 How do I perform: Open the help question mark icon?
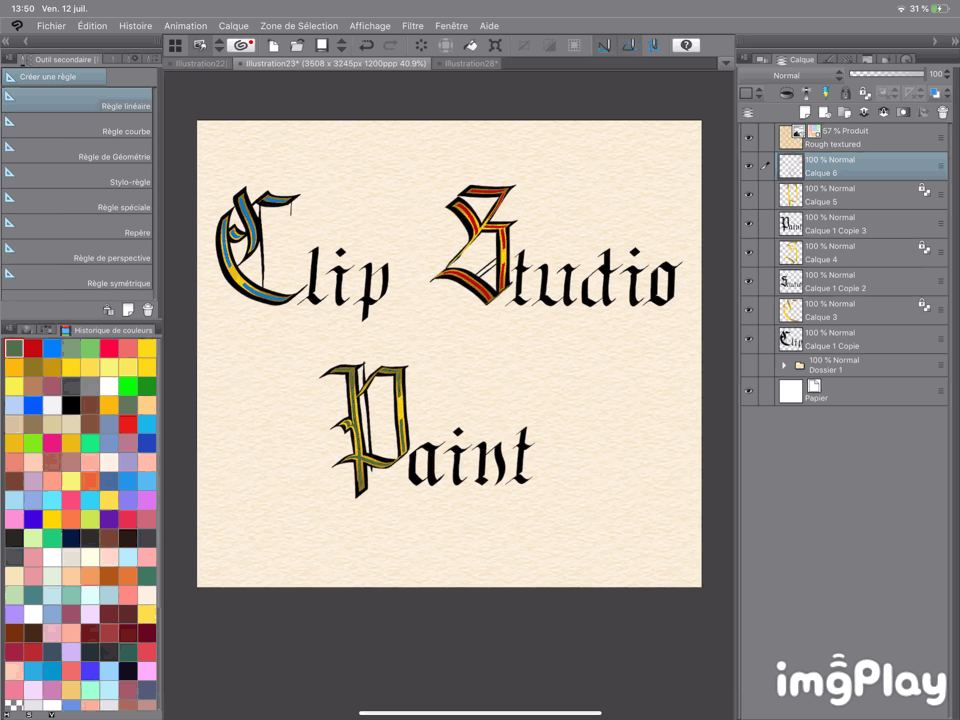(x=686, y=45)
